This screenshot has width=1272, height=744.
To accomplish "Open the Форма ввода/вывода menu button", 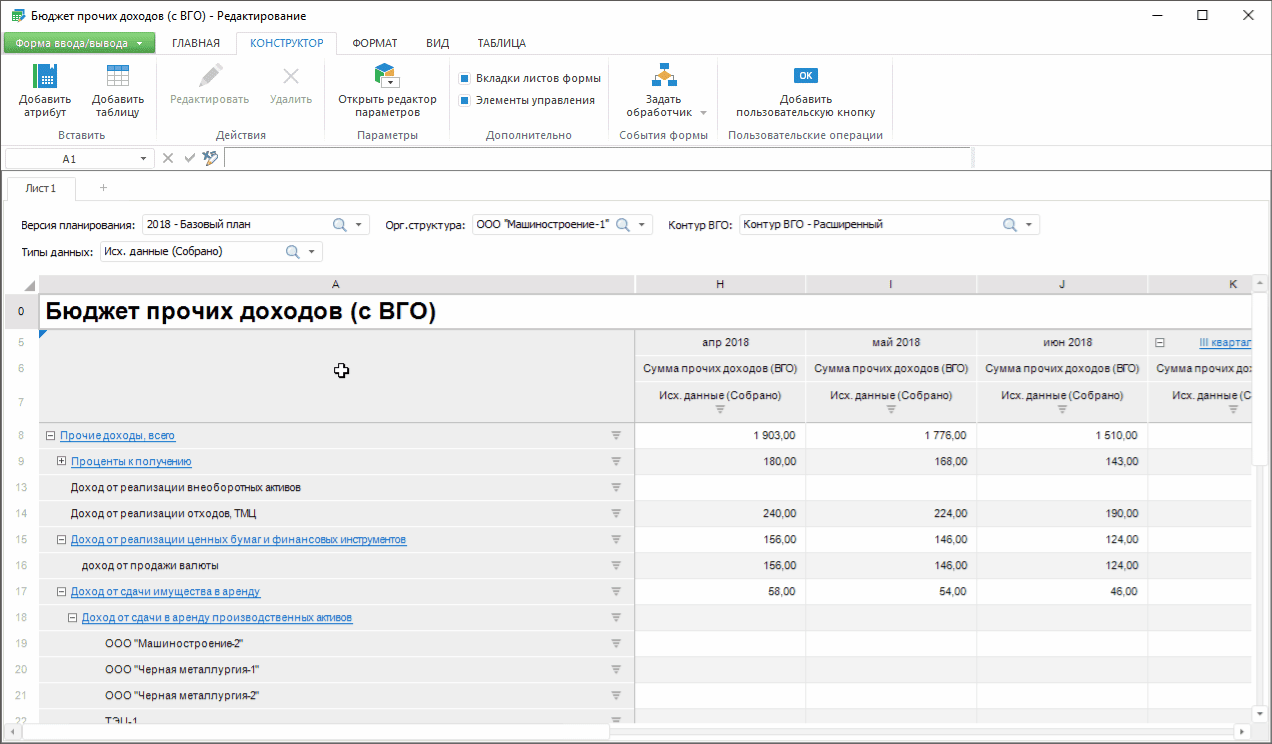I will (79, 43).
